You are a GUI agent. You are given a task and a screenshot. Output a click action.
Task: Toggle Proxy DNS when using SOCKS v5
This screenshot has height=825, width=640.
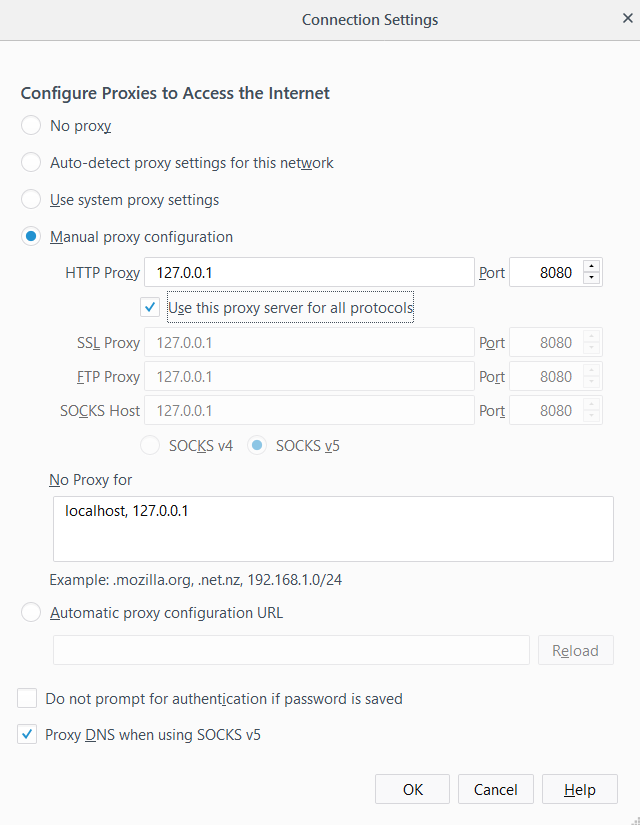tap(27, 735)
